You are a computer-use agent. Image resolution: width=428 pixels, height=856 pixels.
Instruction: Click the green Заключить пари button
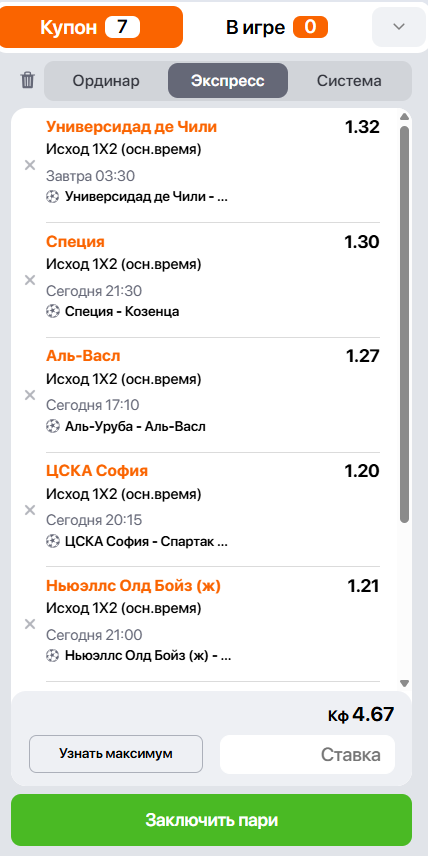click(211, 820)
